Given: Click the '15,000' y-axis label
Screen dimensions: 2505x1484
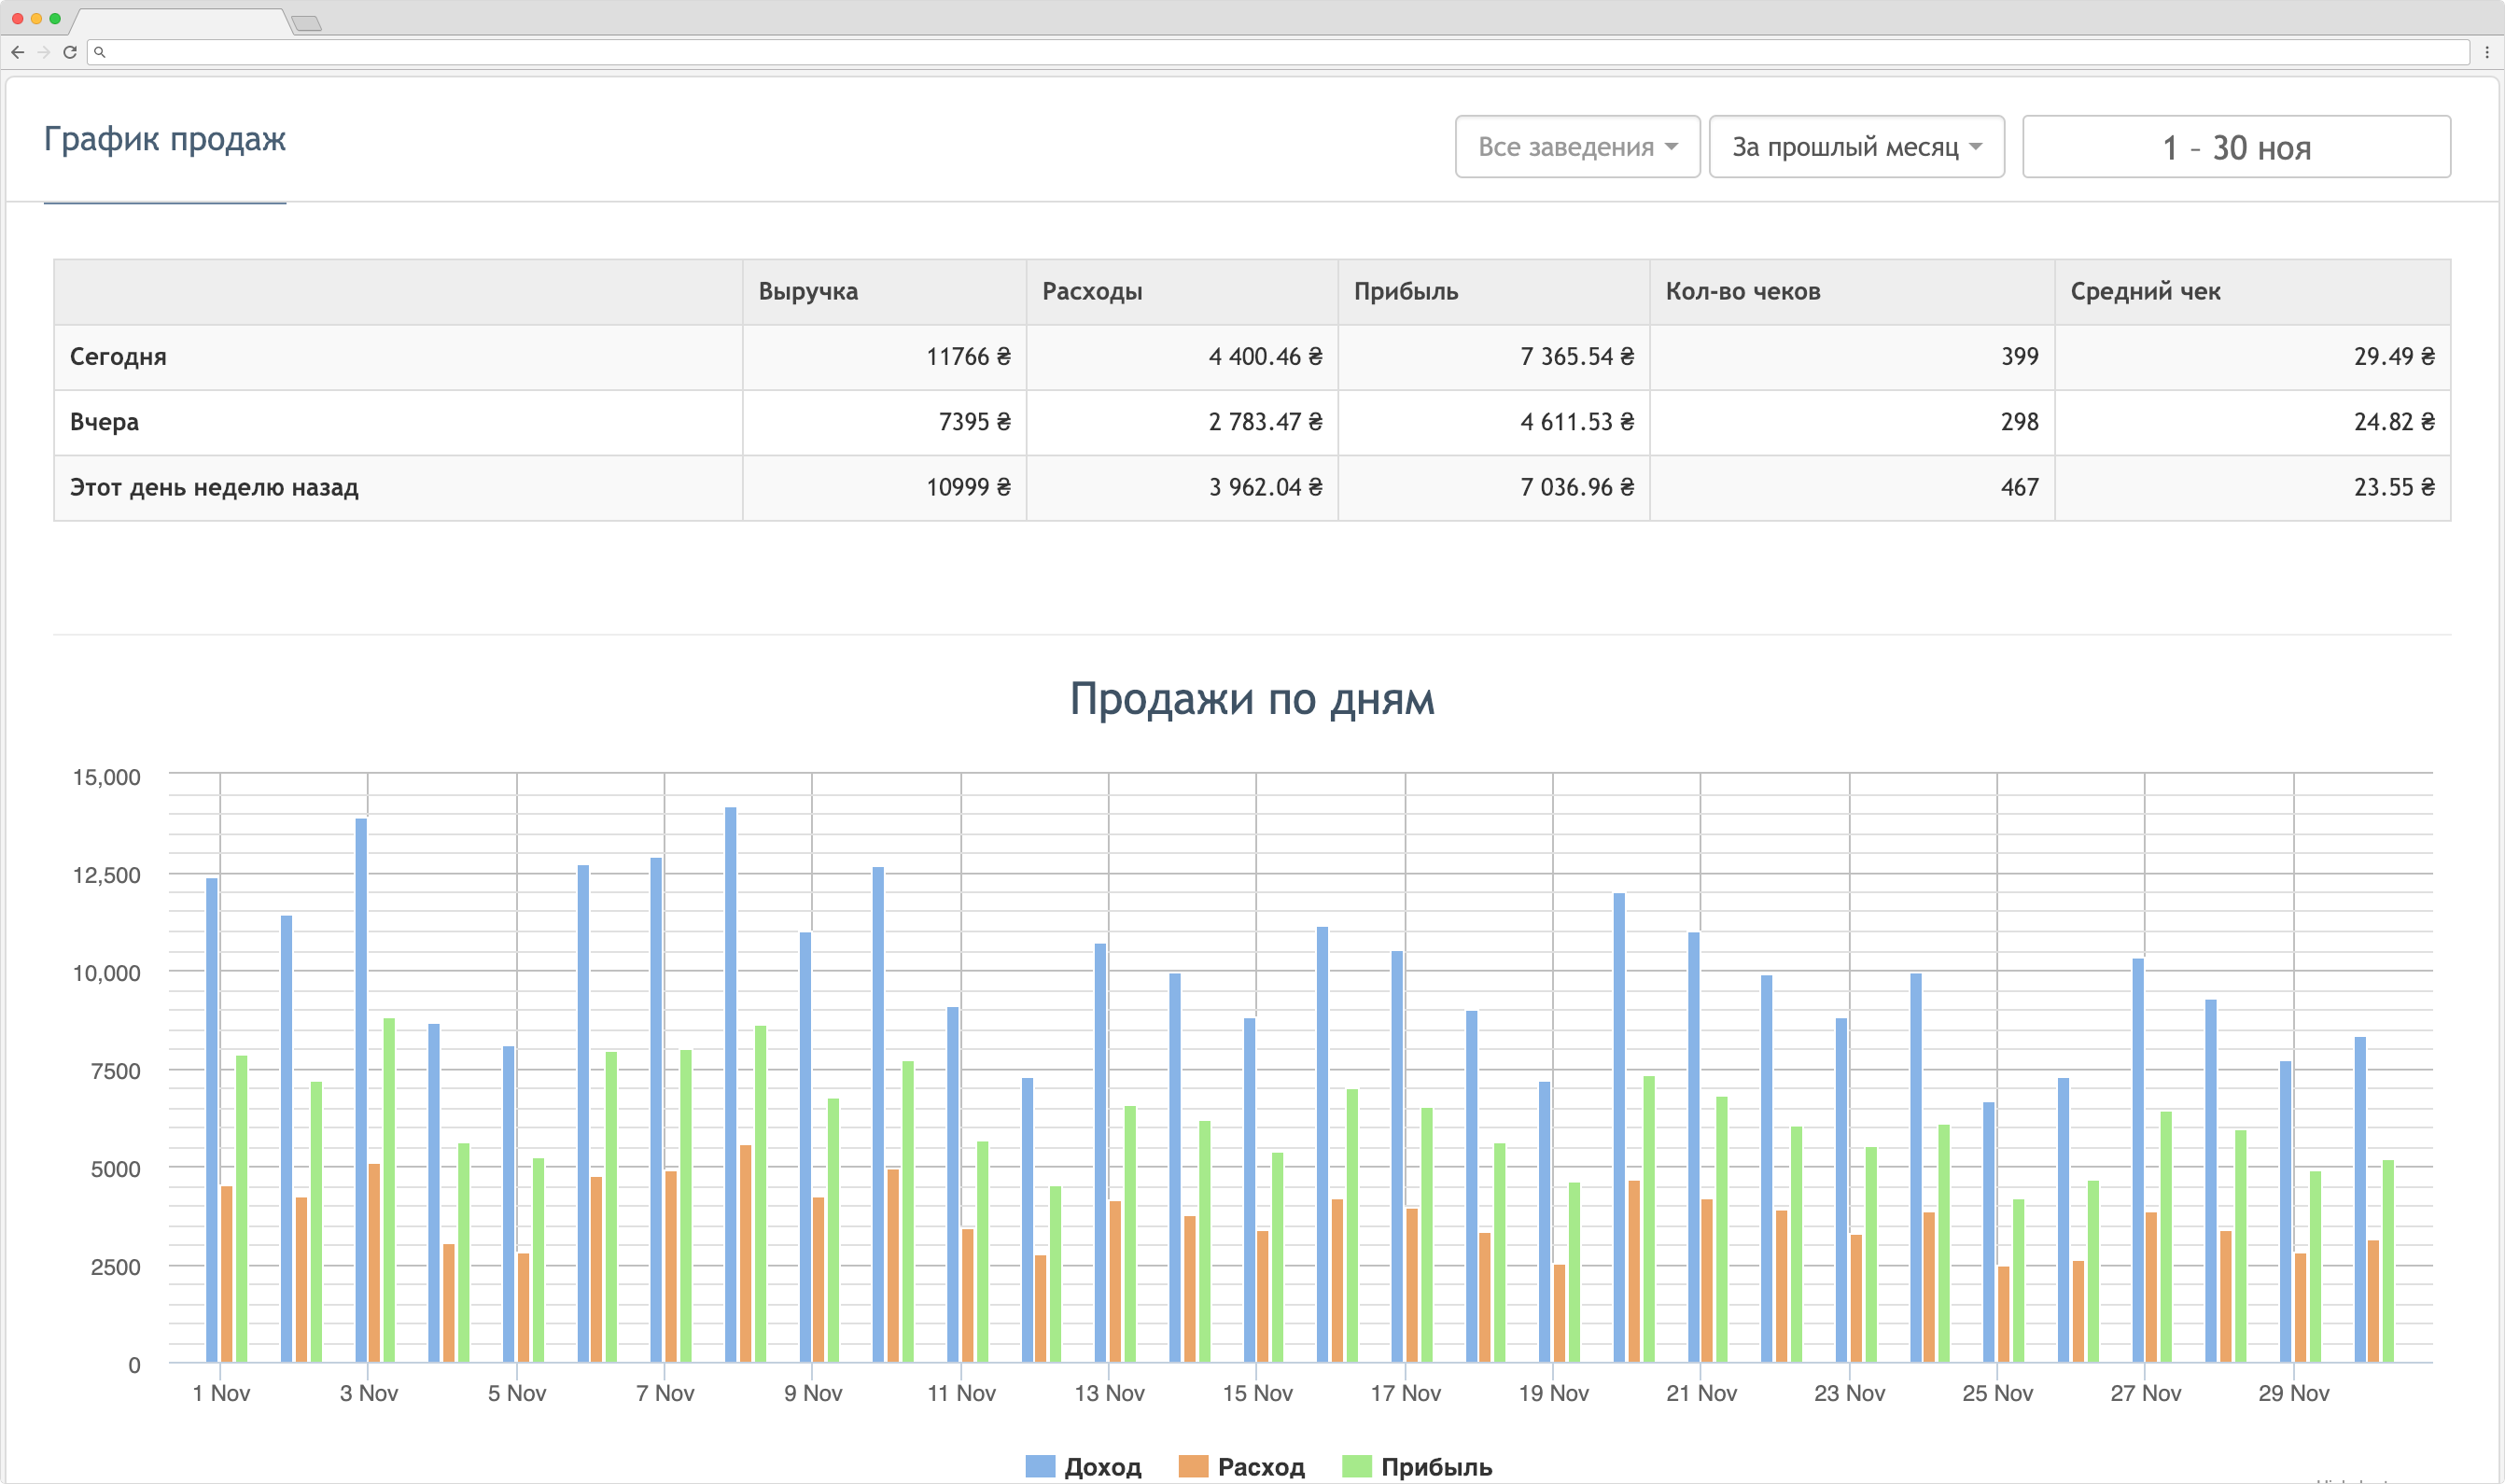Looking at the screenshot, I should [106, 777].
